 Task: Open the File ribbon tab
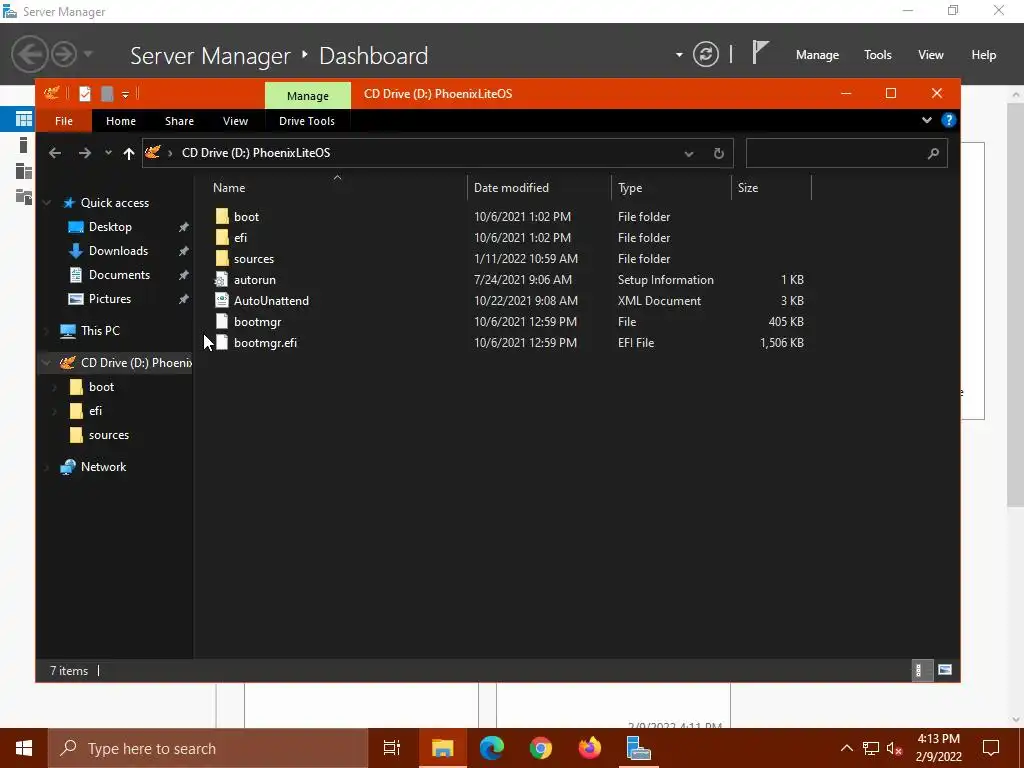click(x=63, y=121)
